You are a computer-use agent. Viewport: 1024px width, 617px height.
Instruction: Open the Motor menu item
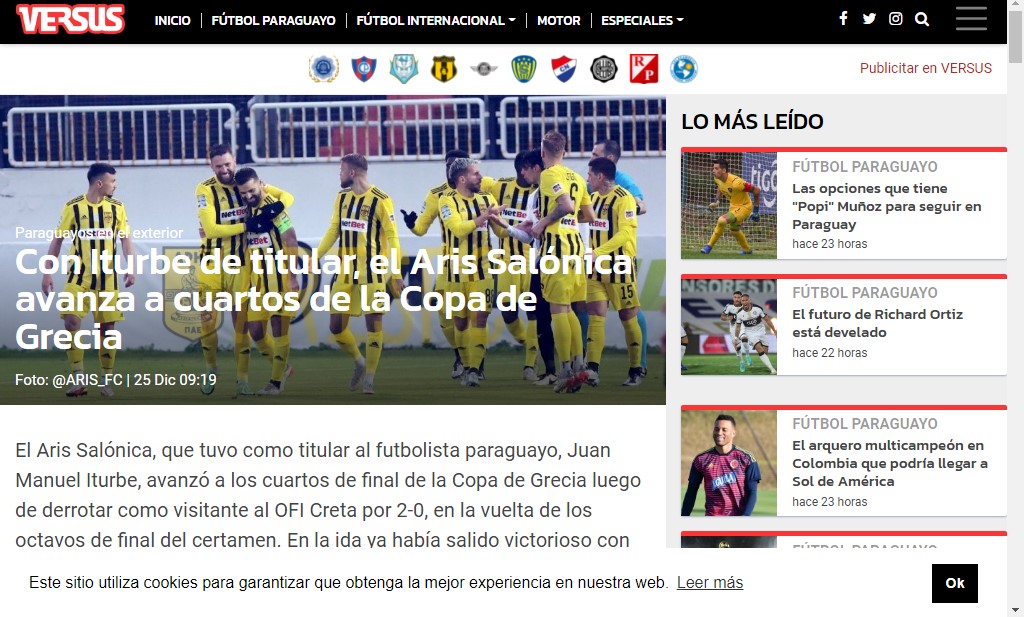558,20
